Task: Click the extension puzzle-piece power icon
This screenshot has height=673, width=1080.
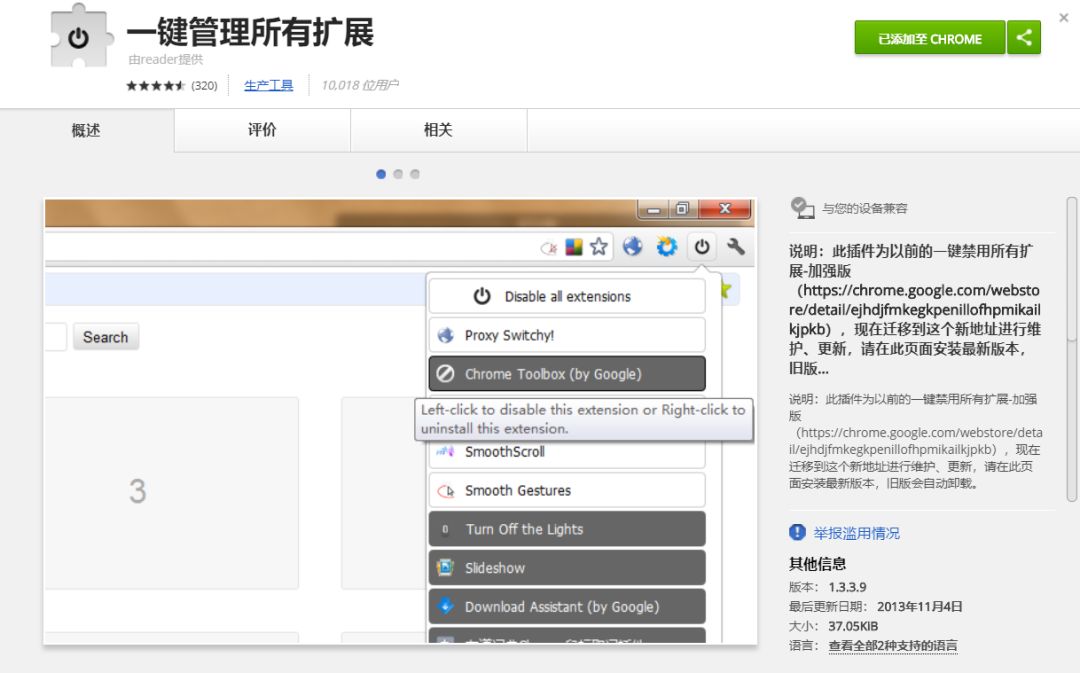Action: [x=80, y=37]
